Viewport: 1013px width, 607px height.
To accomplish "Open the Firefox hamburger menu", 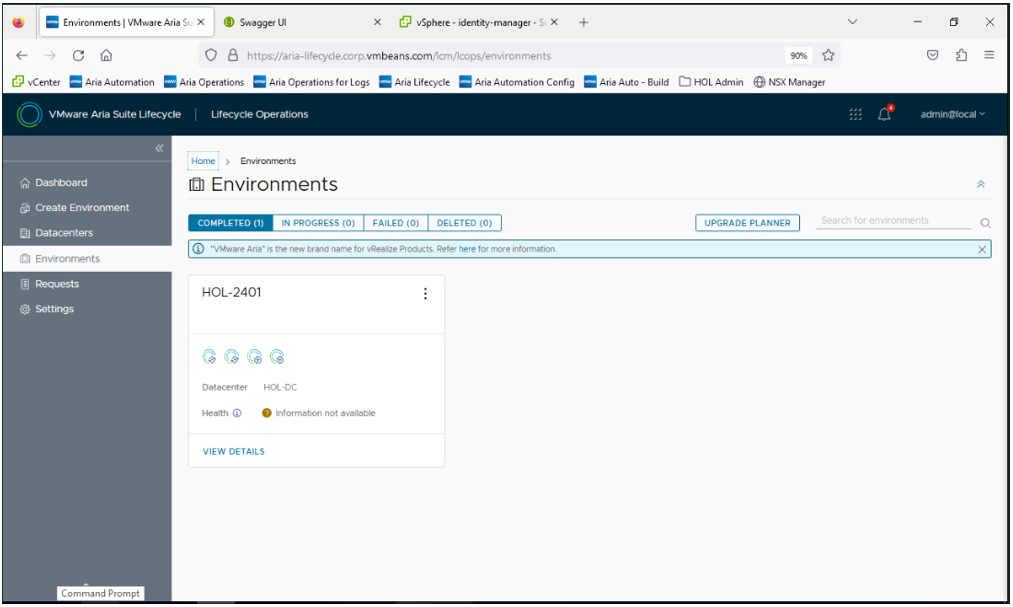I will click(x=989, y=56).
